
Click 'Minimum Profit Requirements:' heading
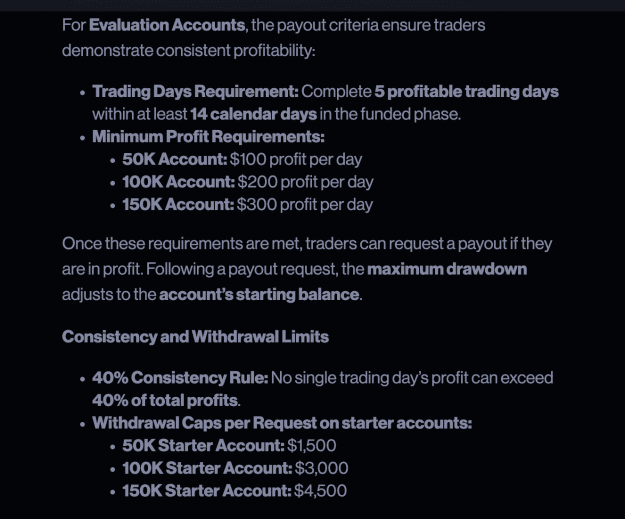pyautogui.click(x=208, y=137)
